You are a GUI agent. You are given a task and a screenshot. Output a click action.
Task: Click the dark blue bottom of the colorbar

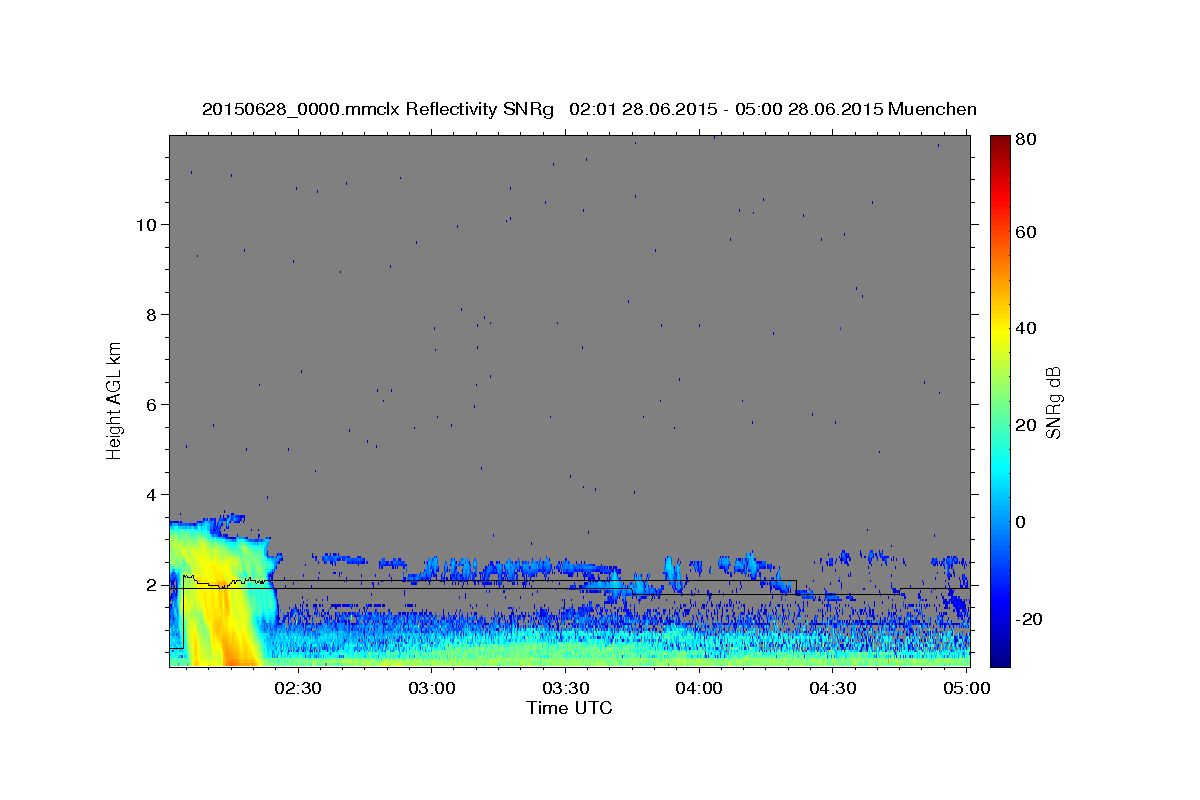point(1000,658)
